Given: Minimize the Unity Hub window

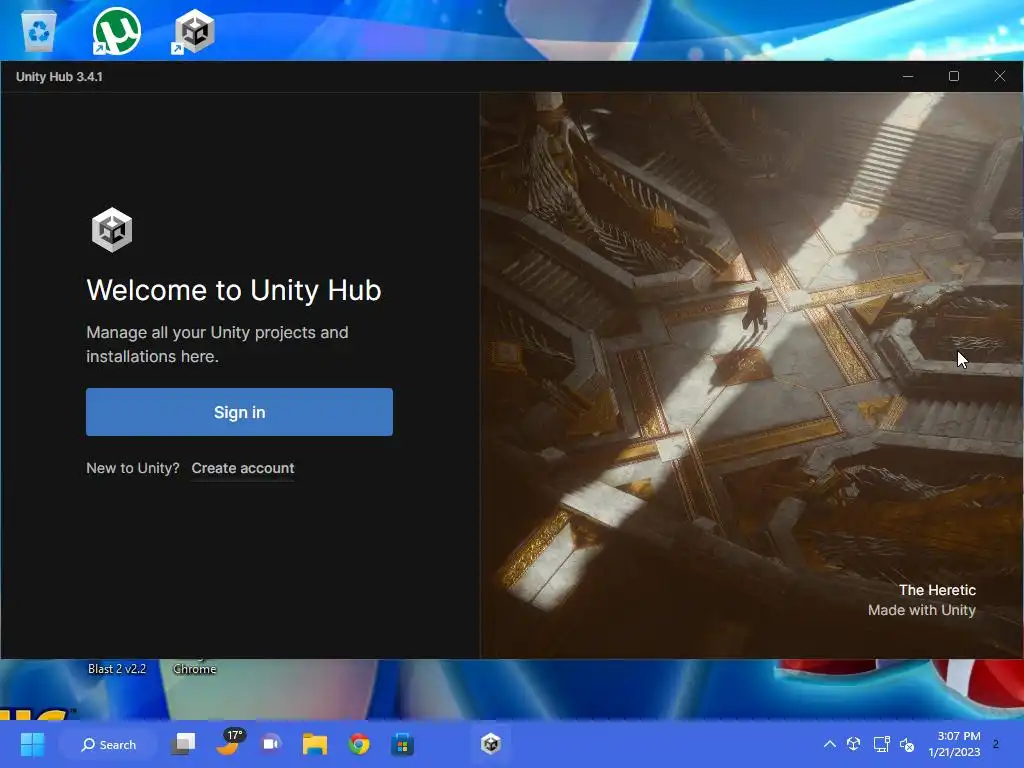Looking at the screenshot, I should click(x=908, y=76).
